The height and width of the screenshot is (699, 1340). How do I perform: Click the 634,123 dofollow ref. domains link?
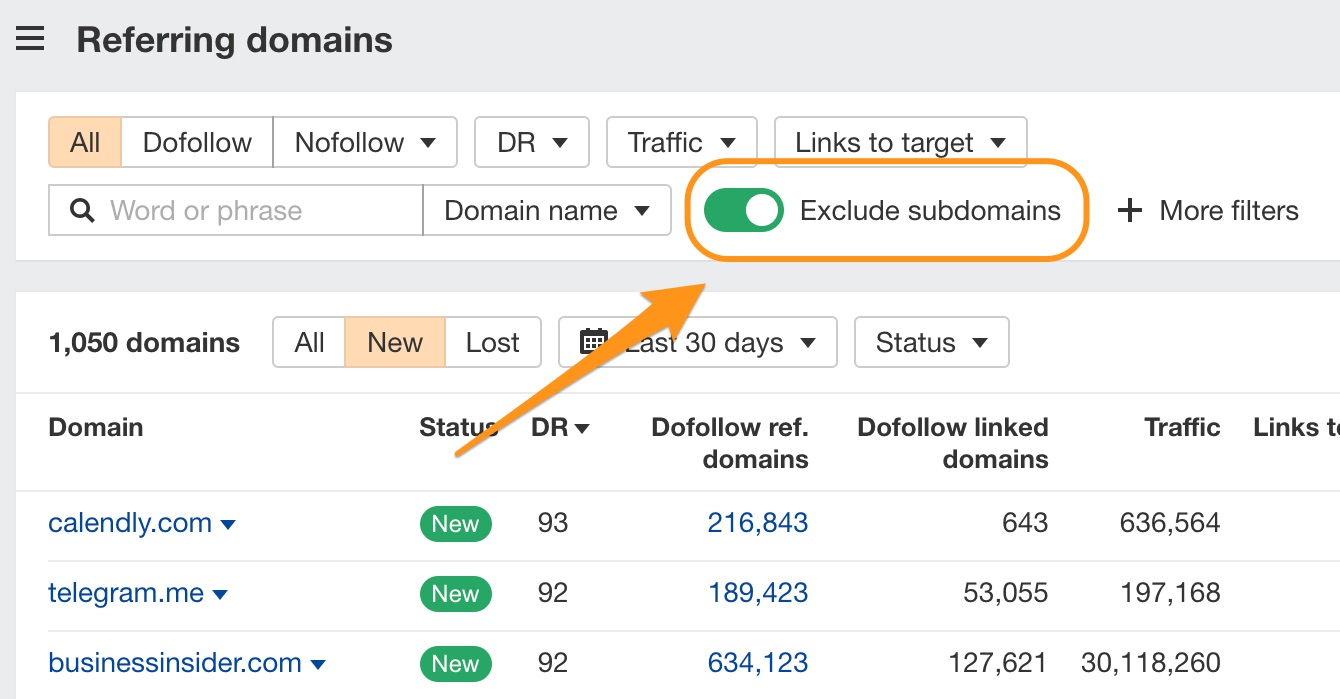pos(757,663)
